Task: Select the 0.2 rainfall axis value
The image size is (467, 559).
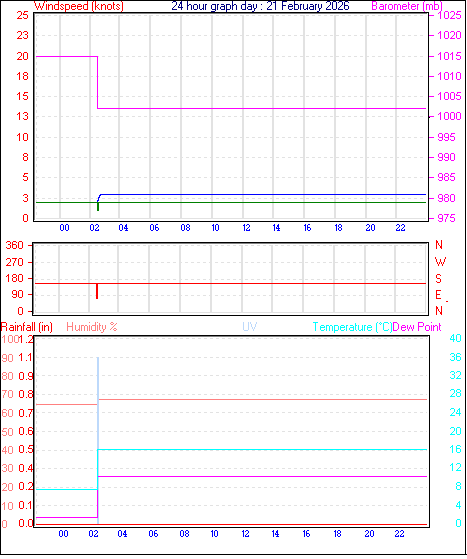Action: pyautogui.click(x=26, y=487)
